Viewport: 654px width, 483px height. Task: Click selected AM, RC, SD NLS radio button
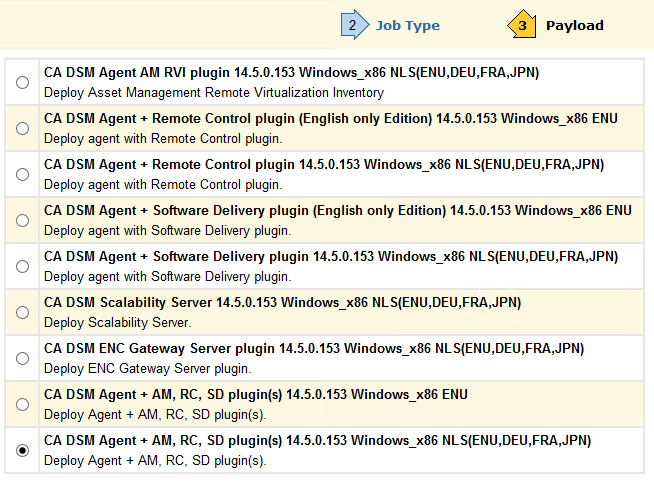click(23, 451)
